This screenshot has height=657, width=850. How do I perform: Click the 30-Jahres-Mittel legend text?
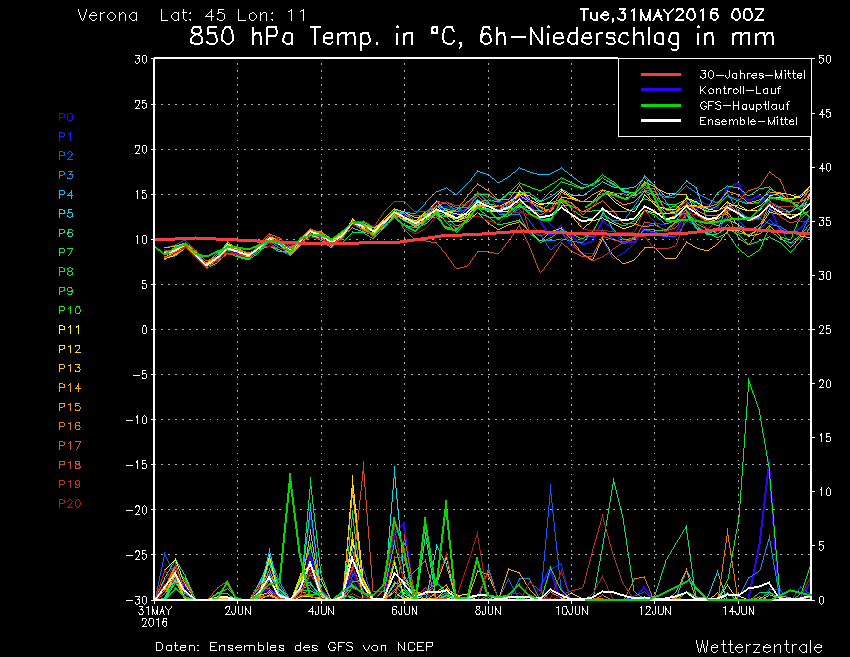point(752,75)
